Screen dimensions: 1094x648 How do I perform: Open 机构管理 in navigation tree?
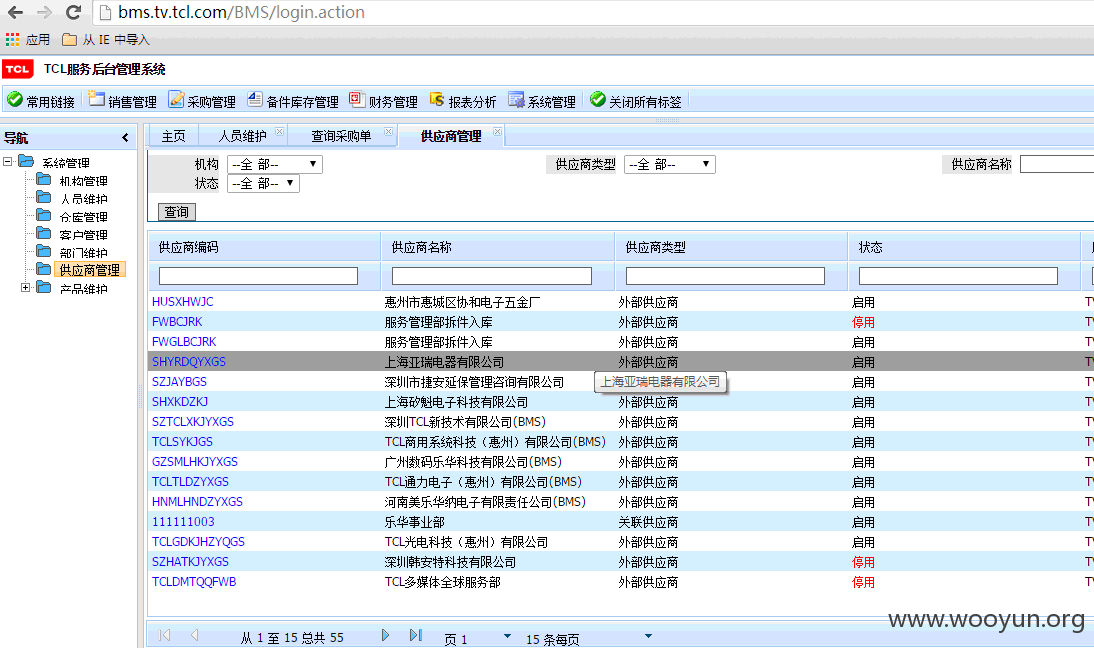(84, 181)
